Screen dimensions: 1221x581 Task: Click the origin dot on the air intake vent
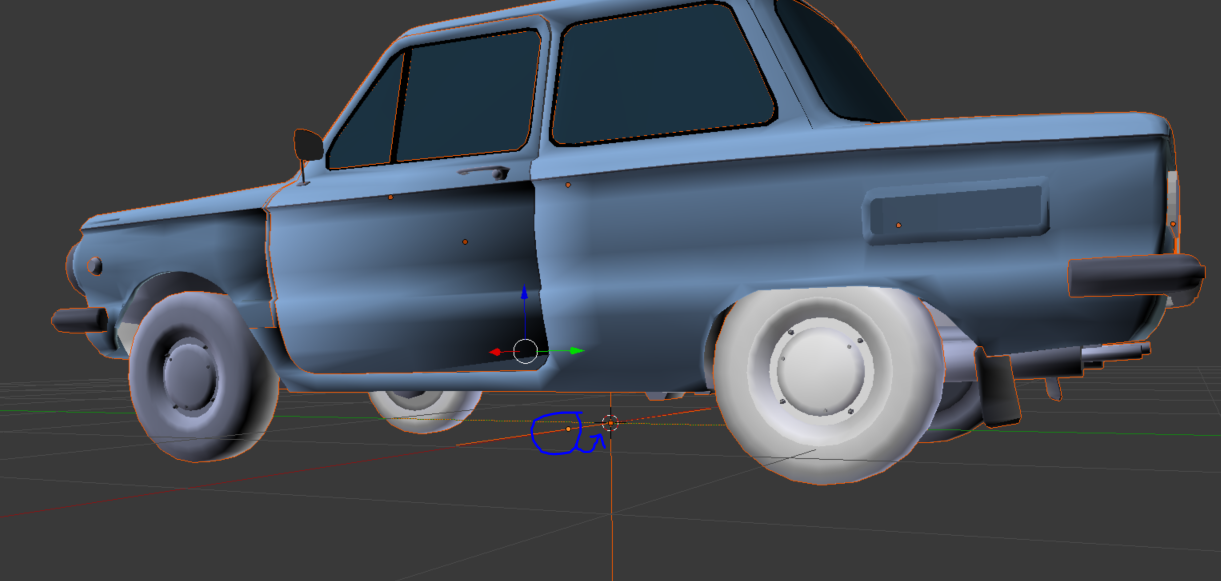point(898,226)
